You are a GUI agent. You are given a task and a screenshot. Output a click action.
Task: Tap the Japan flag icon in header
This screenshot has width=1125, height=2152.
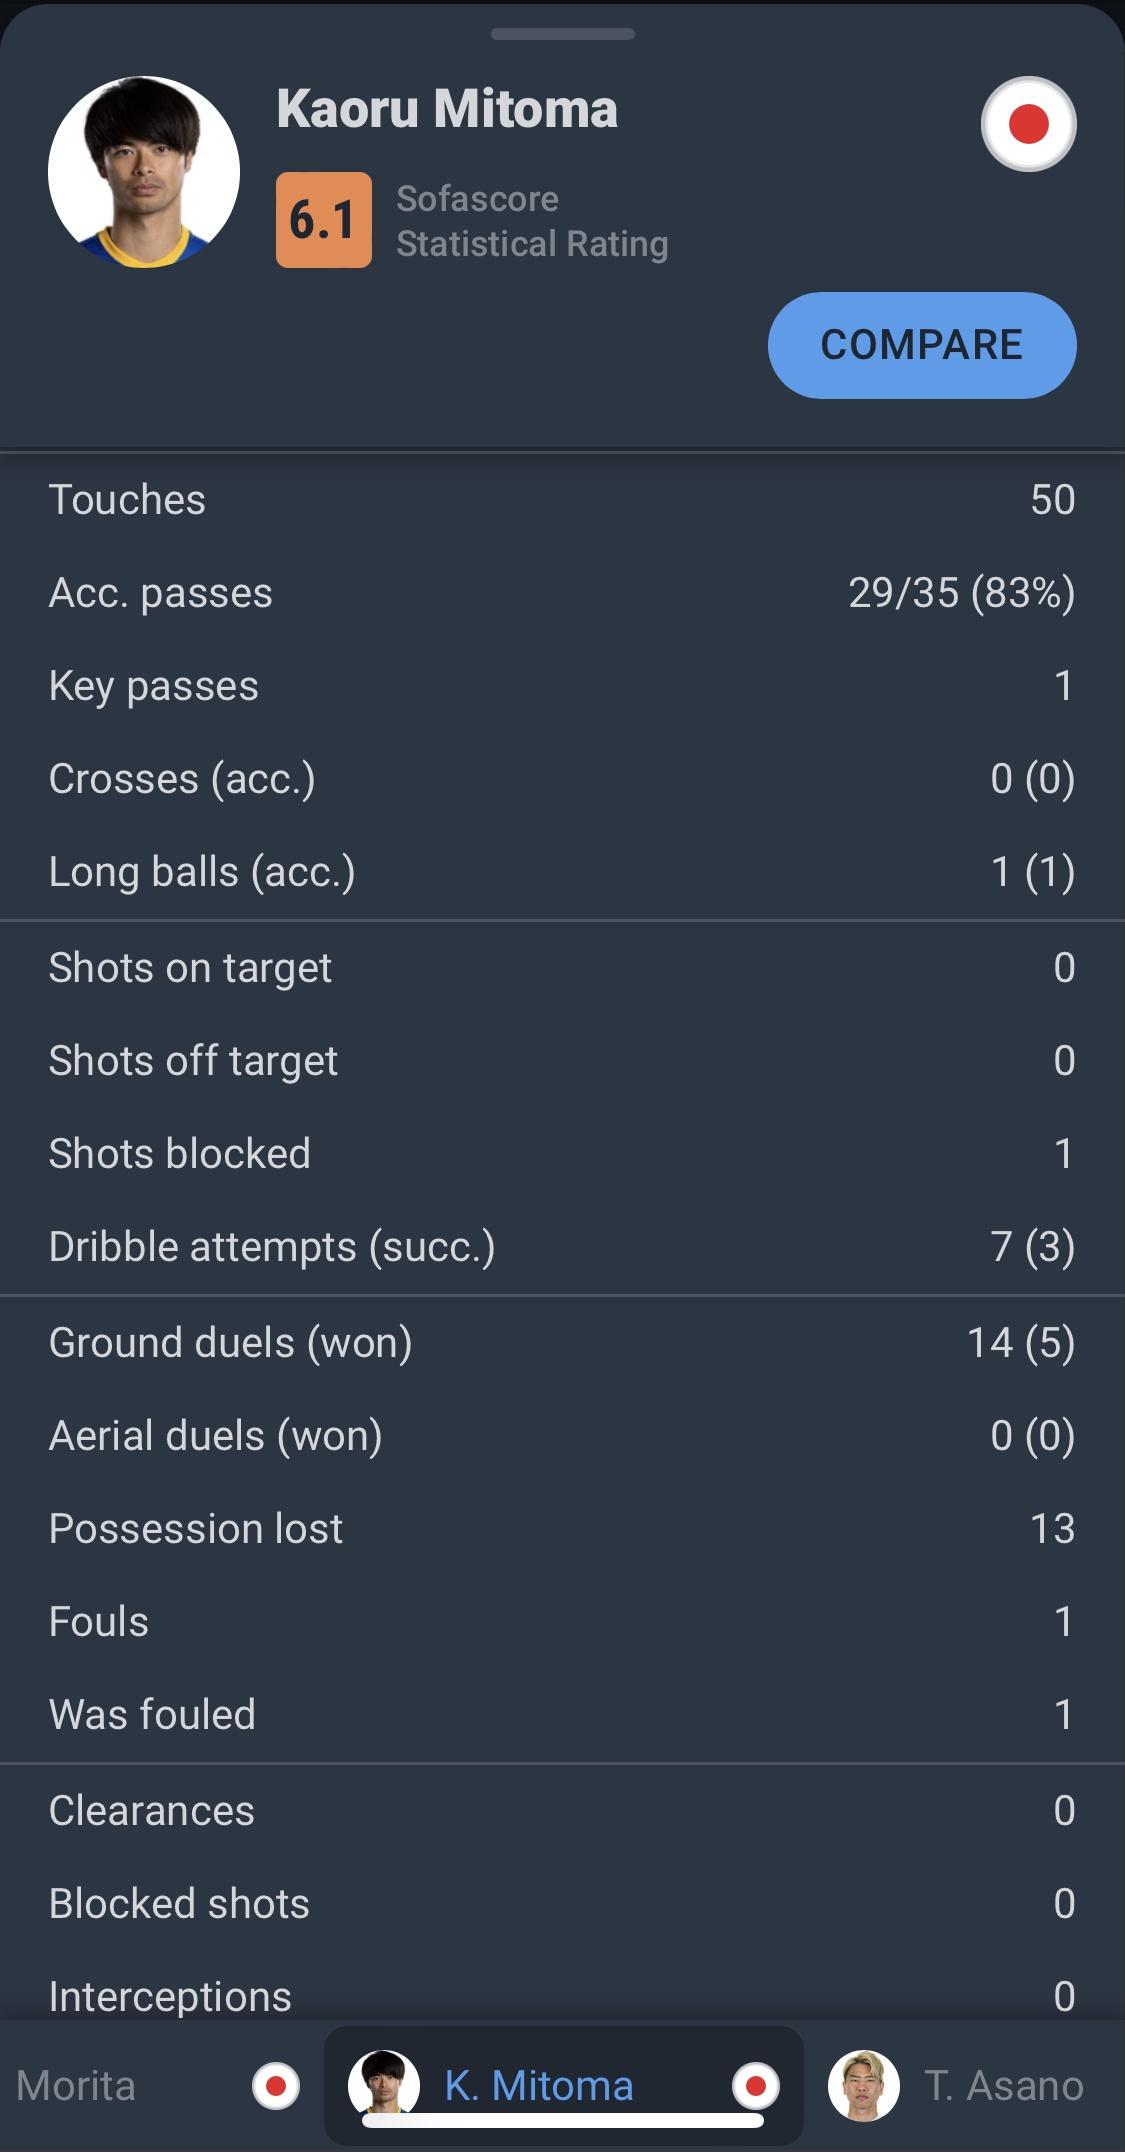[x=1028, y=124]
